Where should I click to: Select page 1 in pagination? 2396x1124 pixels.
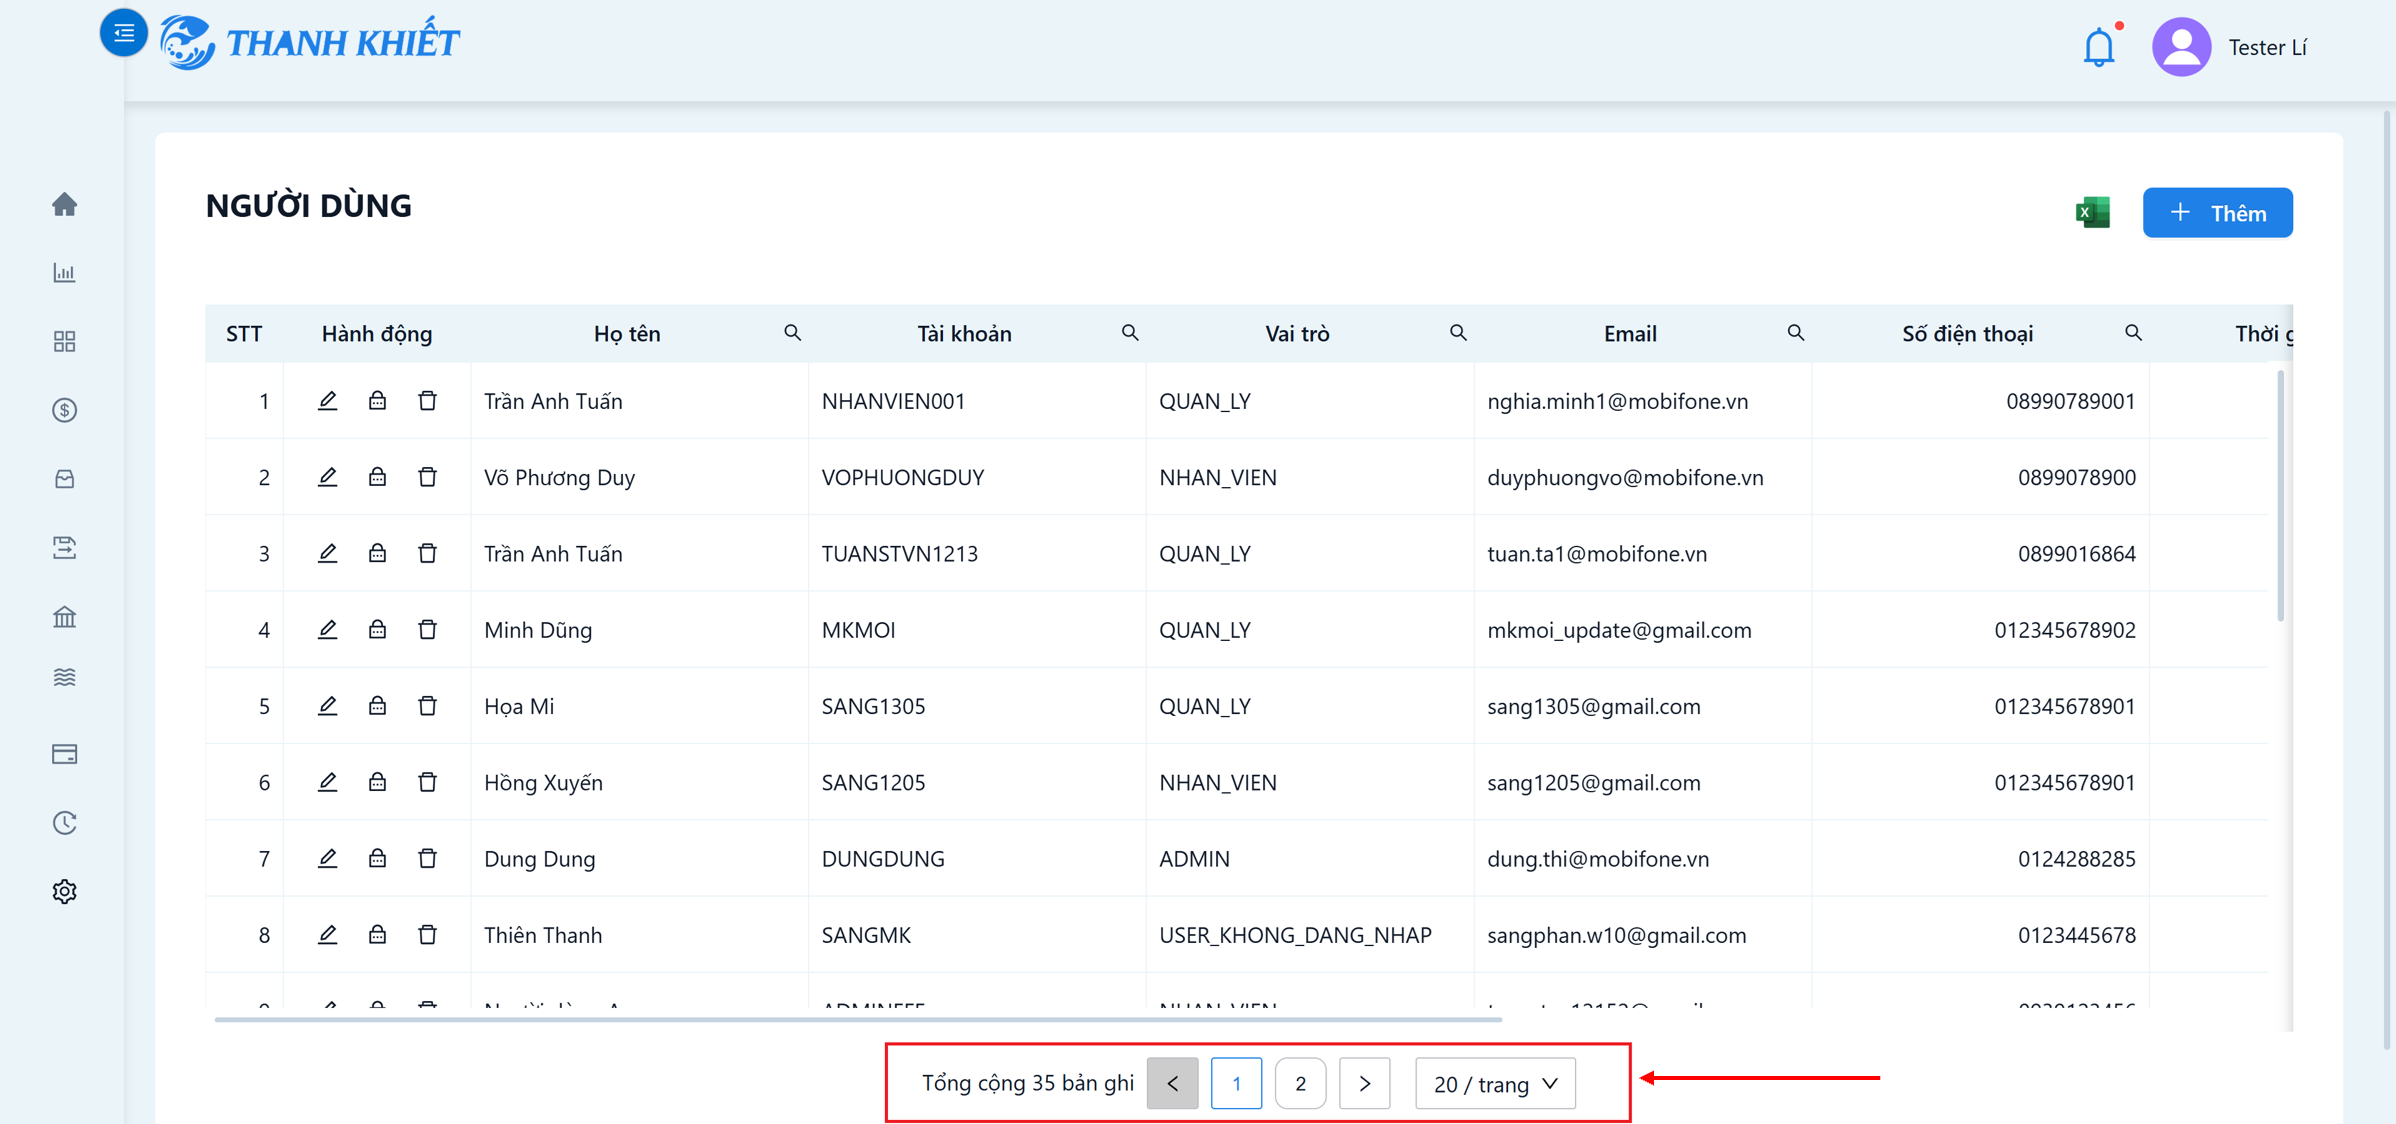pyautogui.click(x=1236, y=1084)
